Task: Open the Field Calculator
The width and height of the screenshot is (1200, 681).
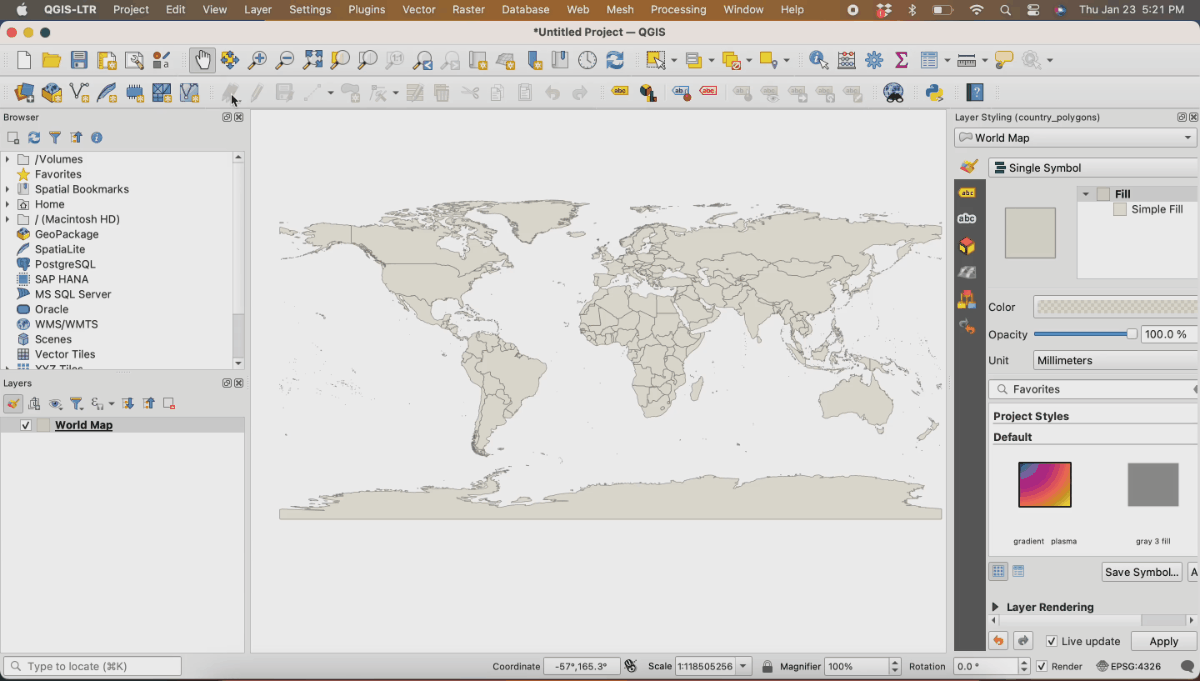Action: pyautogui.click(x=846, y=60)
